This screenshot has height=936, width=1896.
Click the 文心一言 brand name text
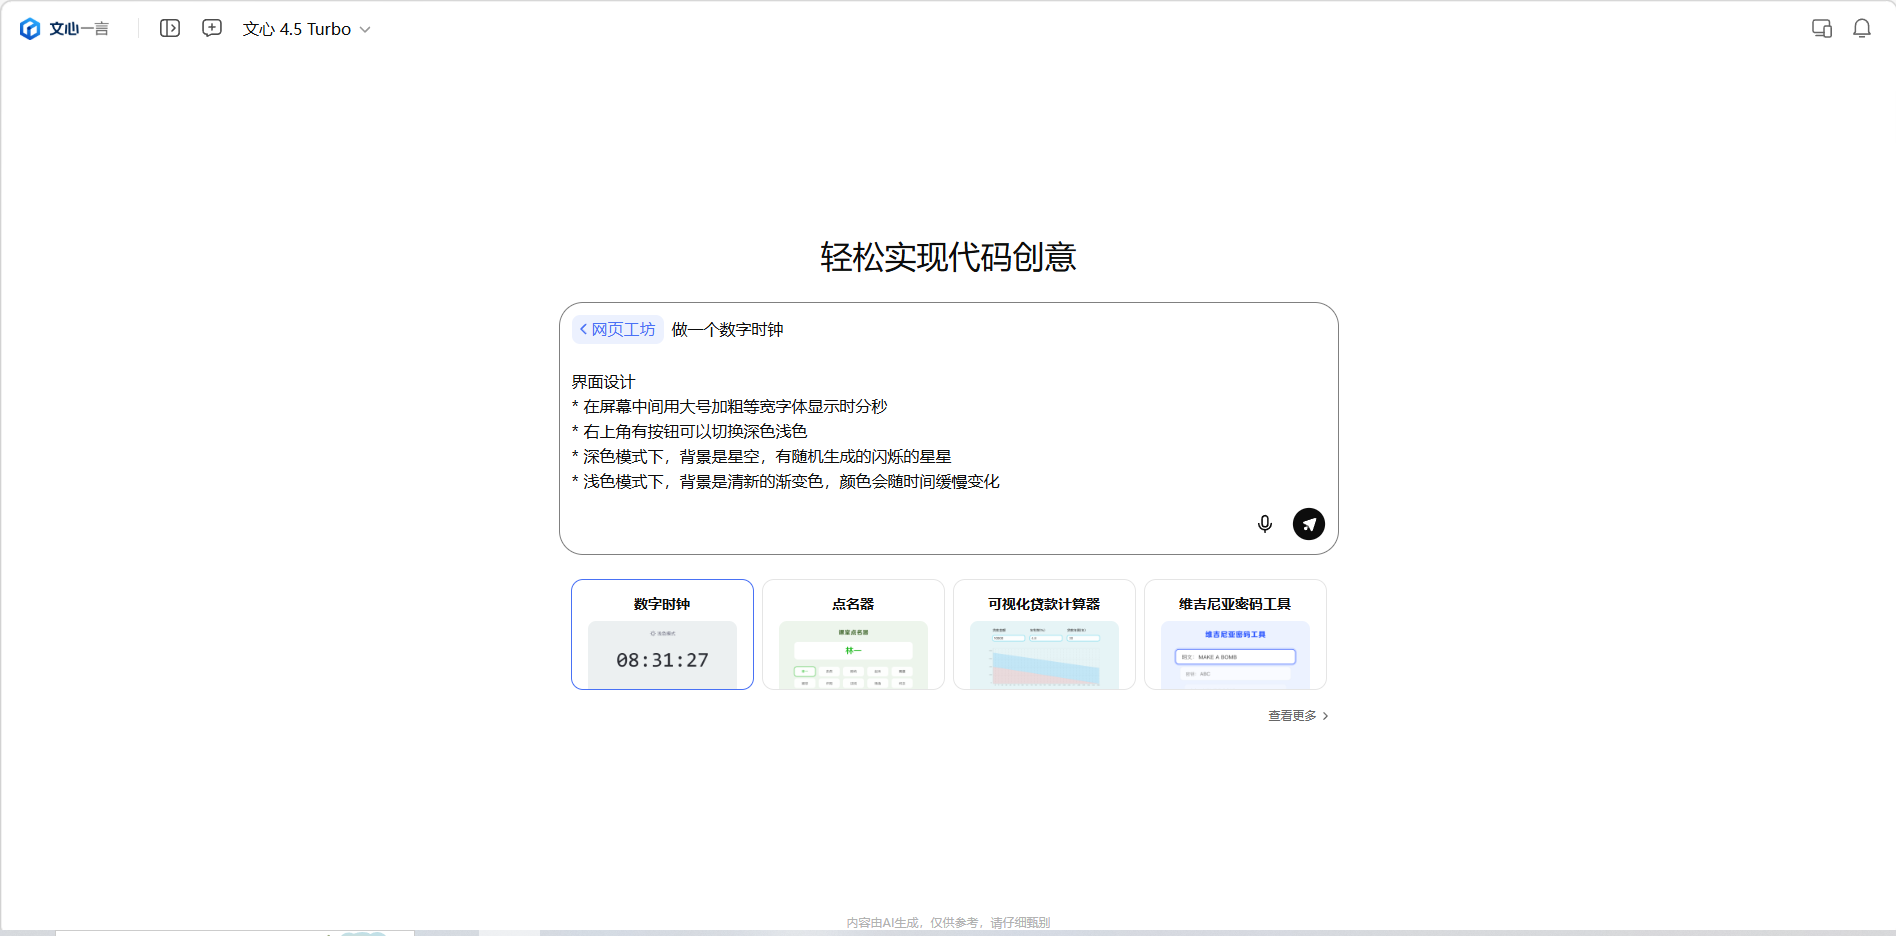(79, 29)
